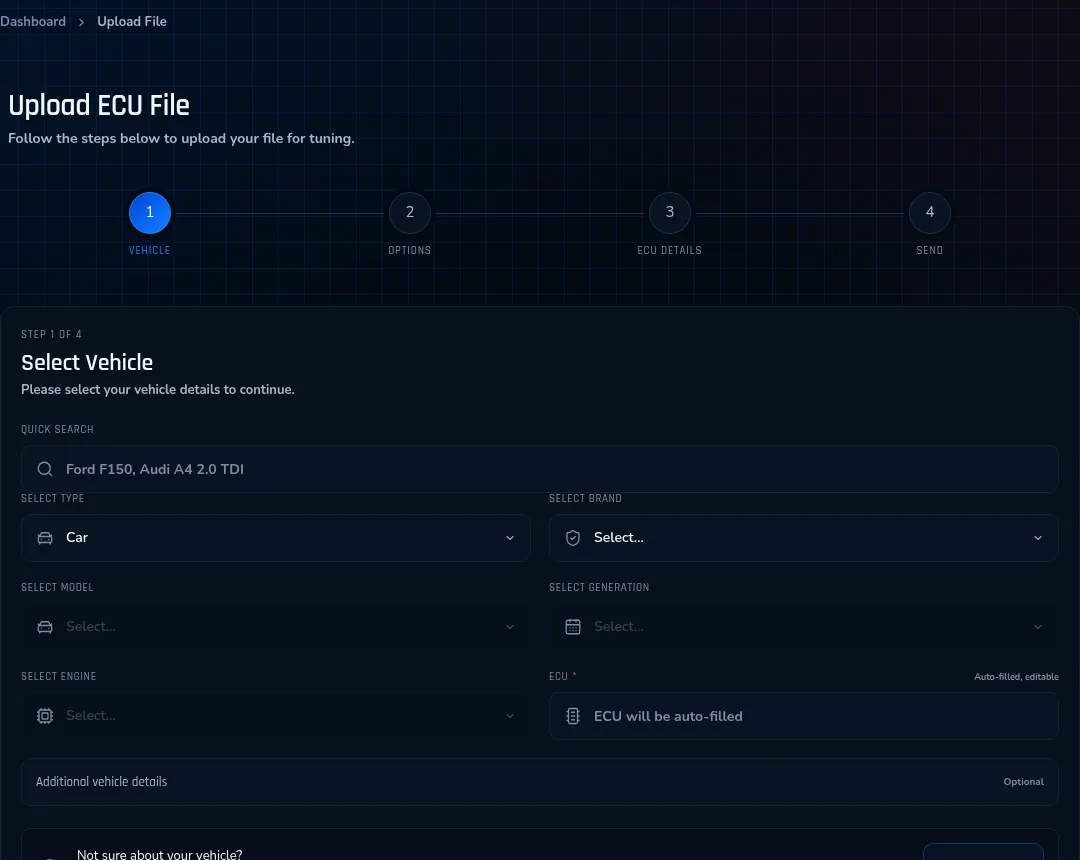
Task: Click the calendar icon in Select Generation
Action: tap(572, 627)
